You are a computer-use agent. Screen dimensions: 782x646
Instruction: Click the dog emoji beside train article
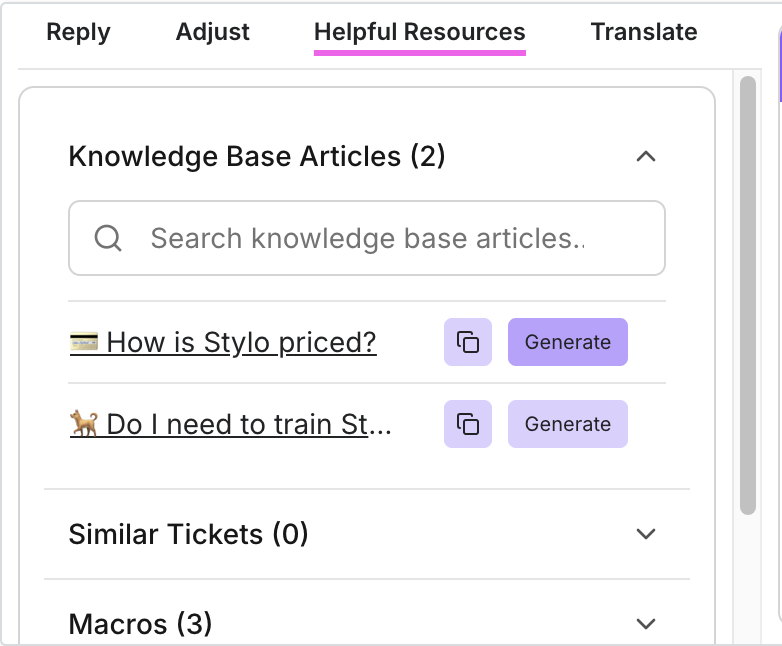coord(84,424)
